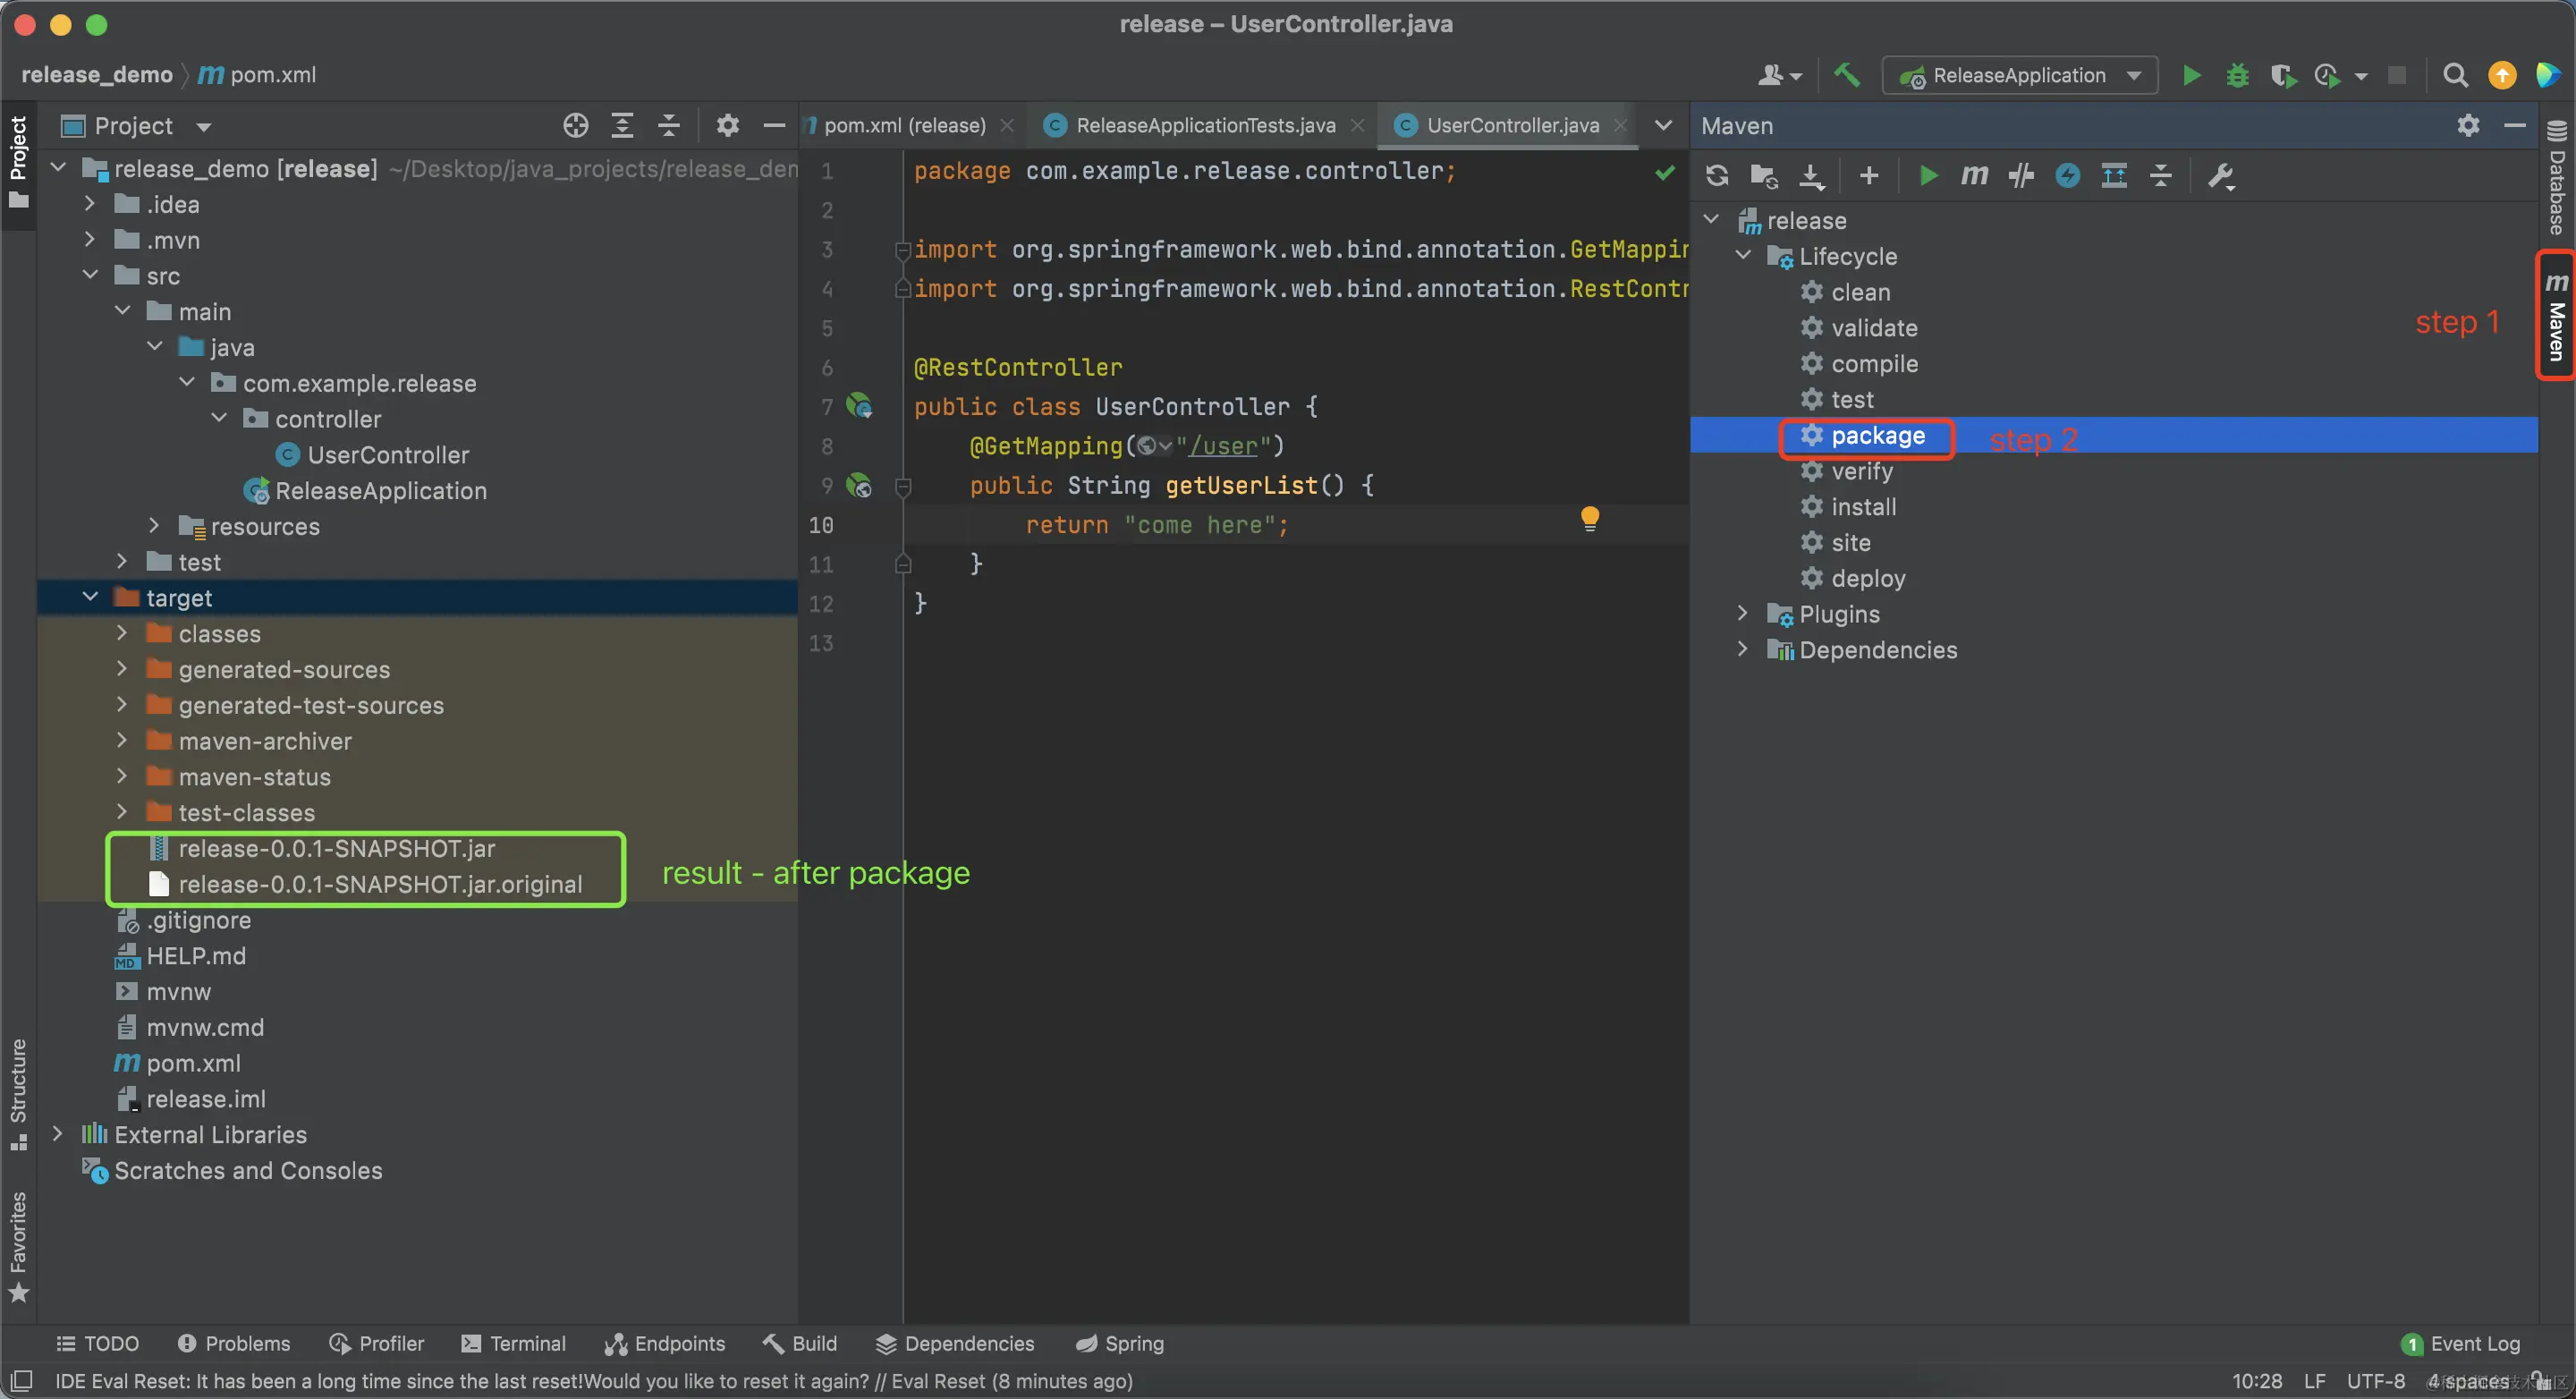Toggle Offline Mode in Maven toolbar
The image size is (2576, 1399).
coord(2021,176)
